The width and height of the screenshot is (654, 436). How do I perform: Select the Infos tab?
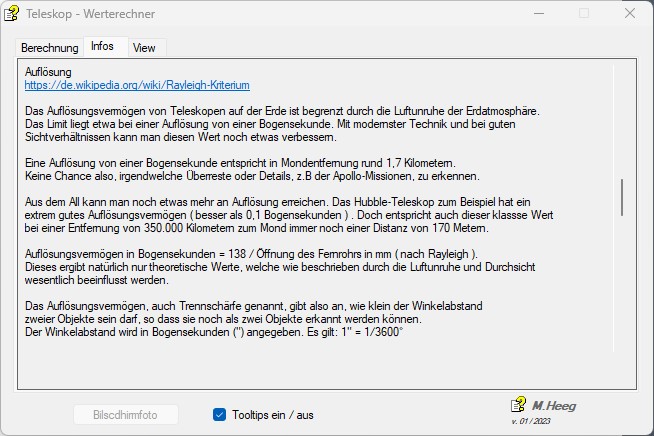(102, 46)
